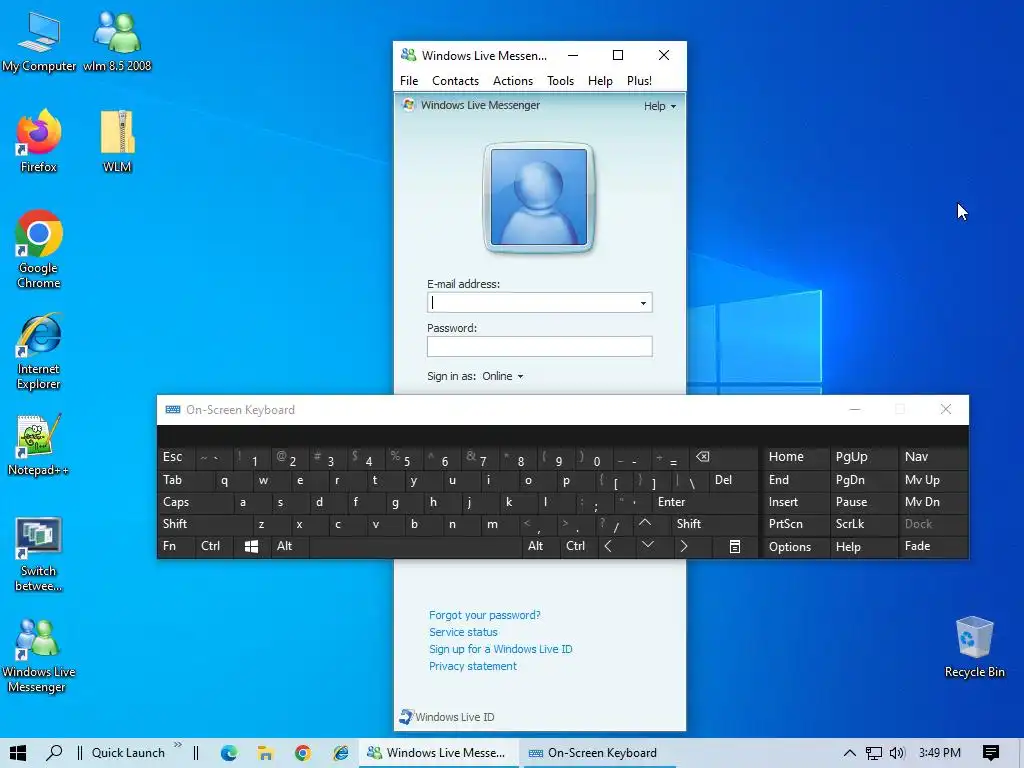1024x768 pixels.
Task: Click the down arrow key on the keyboard
Action: pyautogui.click(x=647, y=545)
